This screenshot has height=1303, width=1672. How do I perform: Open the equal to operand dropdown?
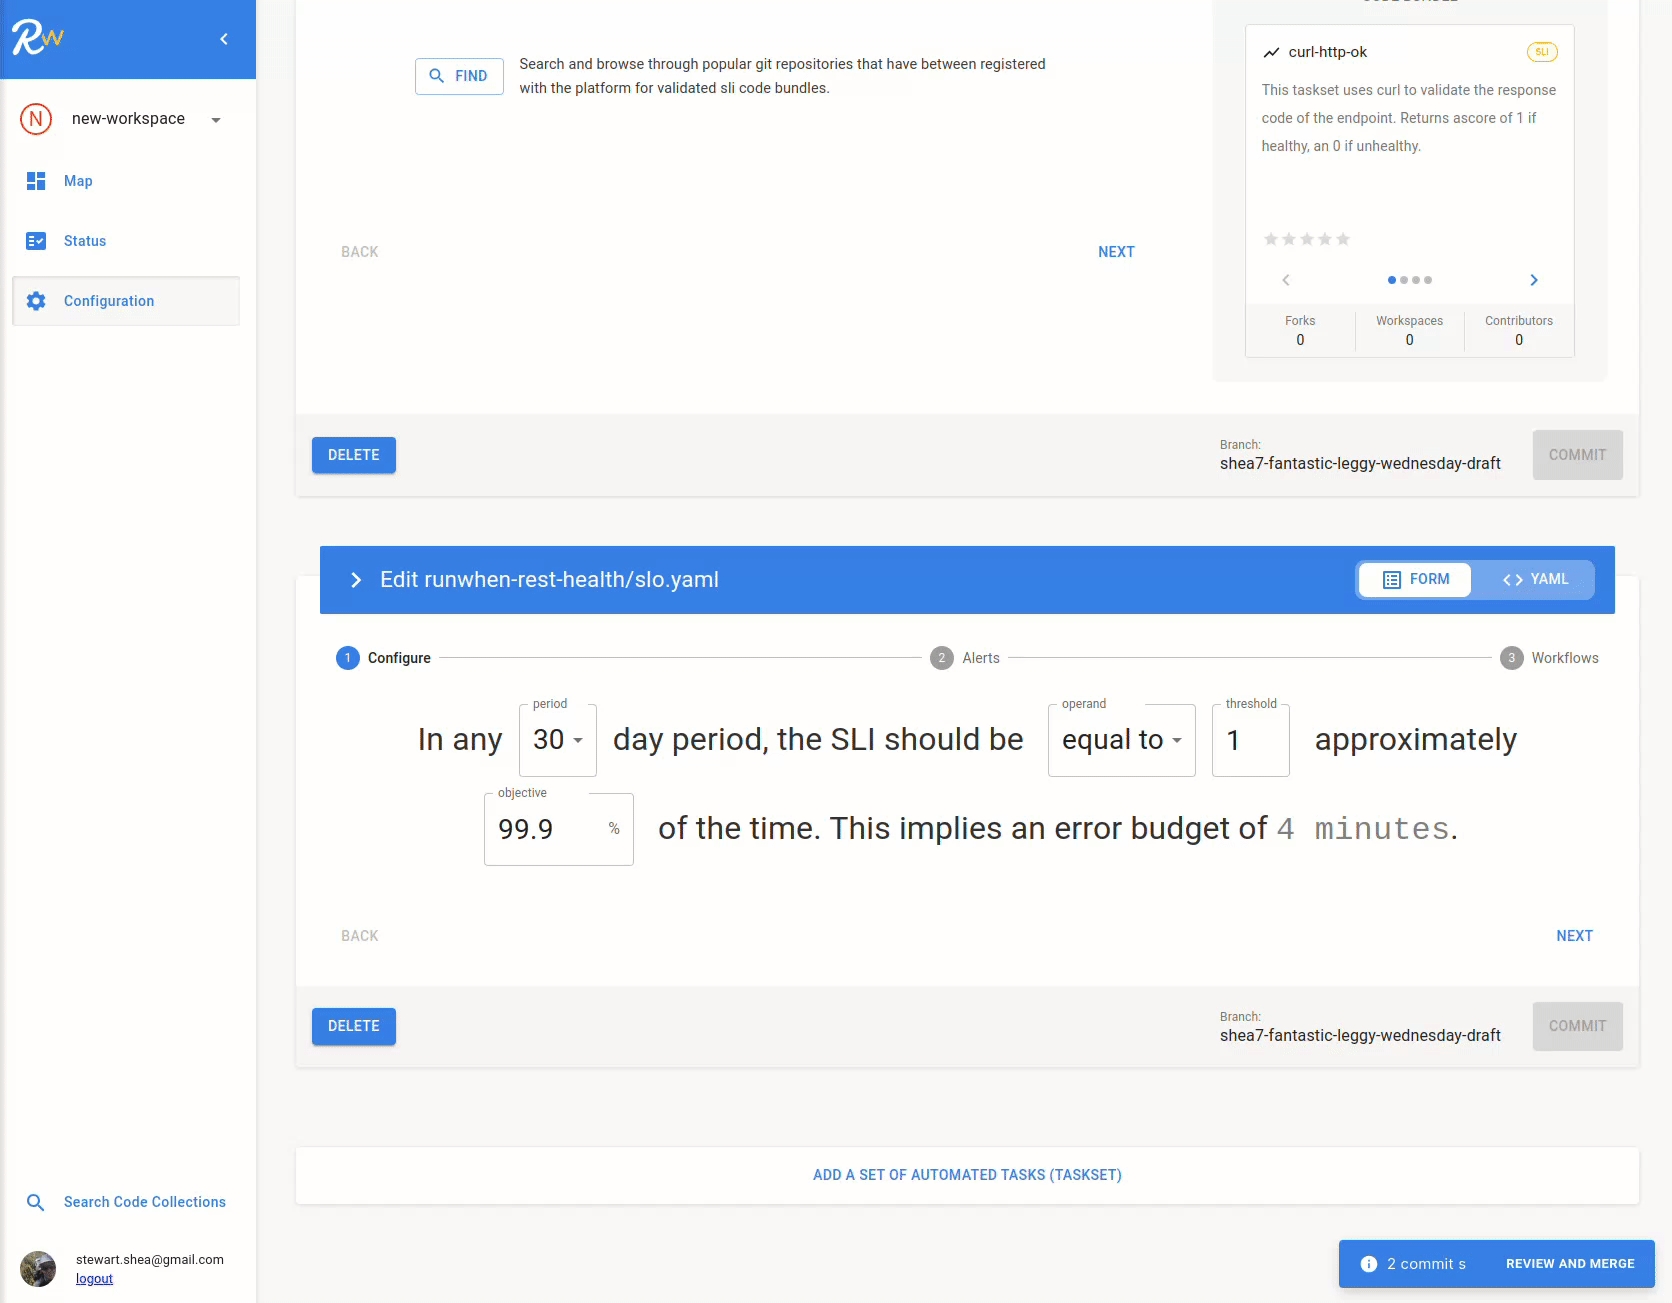click(x=1120, y=740)
